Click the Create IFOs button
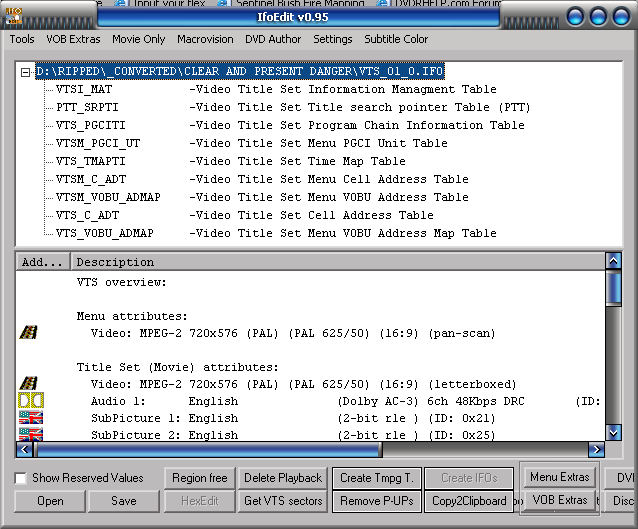The image size is (638, 529). [x=469, y=478]
